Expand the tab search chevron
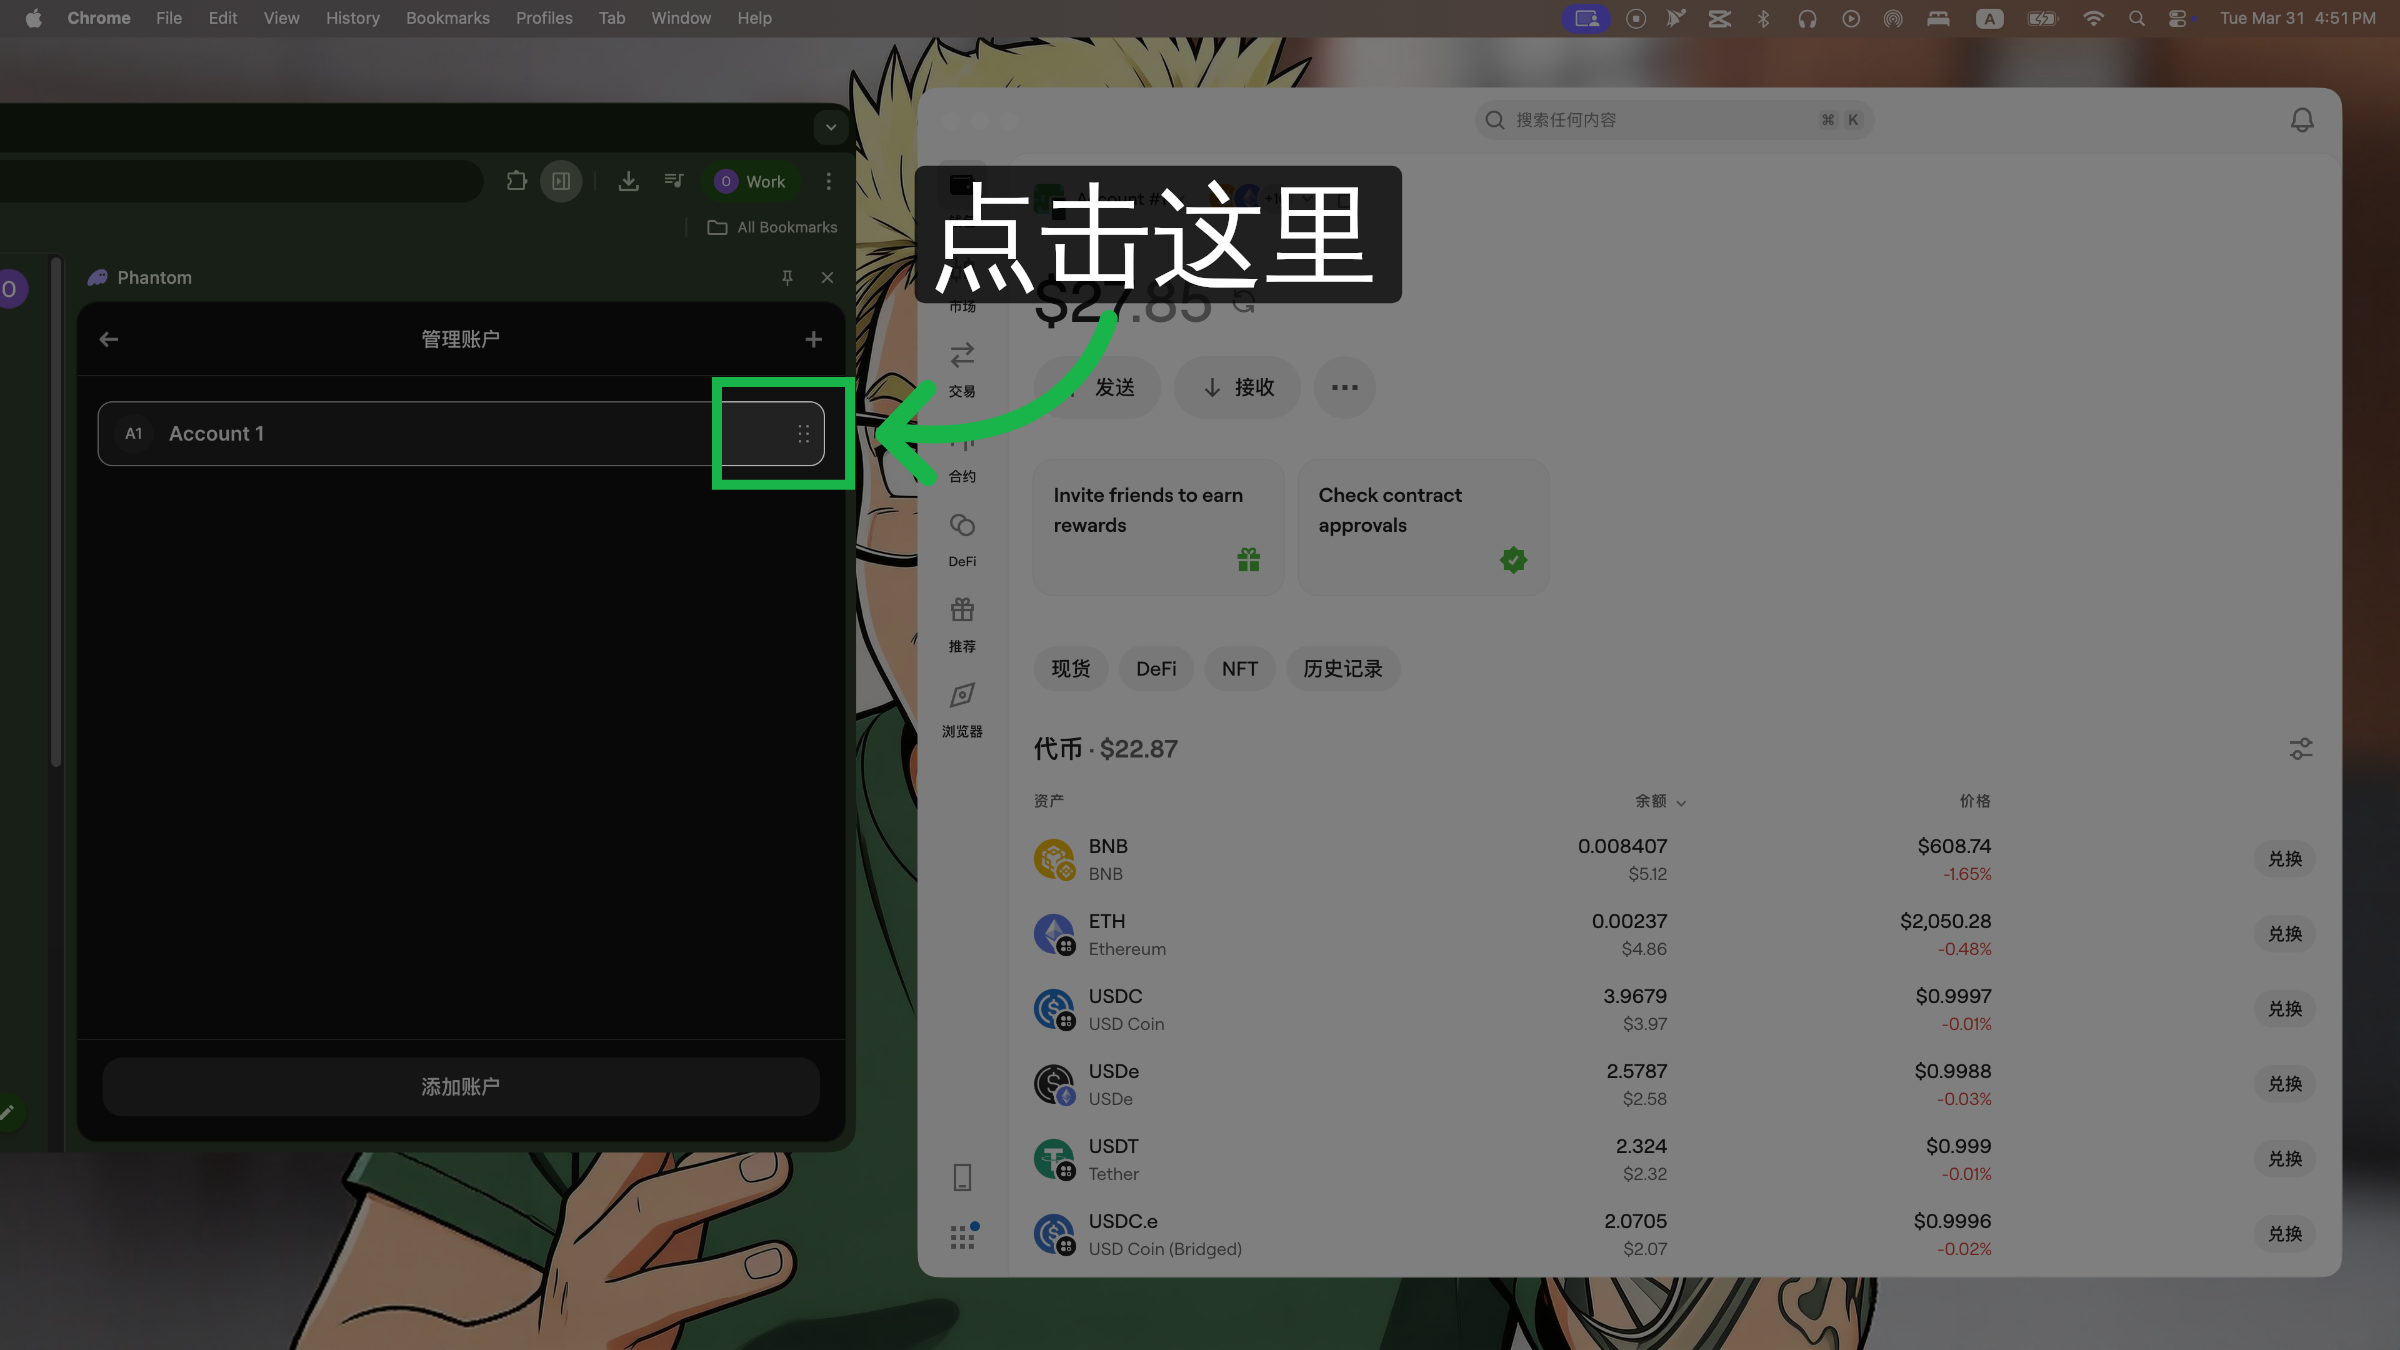This screenshot has width=2400, height=1350. click(831, 127)
